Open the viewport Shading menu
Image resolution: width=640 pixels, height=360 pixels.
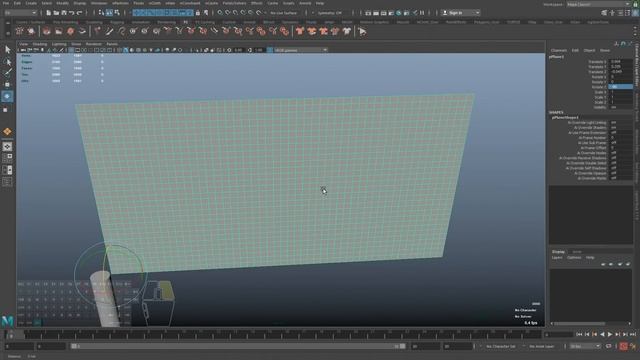point(40,44)
